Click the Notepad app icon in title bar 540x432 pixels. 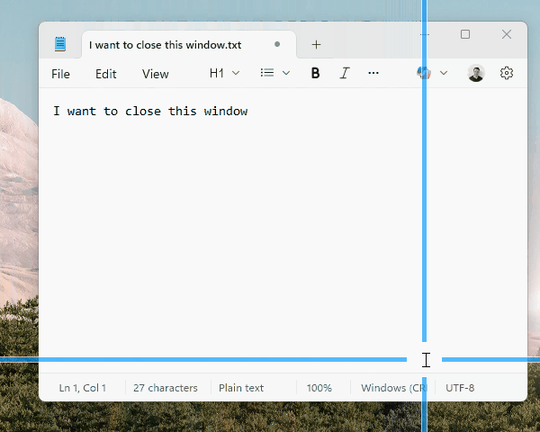(60, 44)
